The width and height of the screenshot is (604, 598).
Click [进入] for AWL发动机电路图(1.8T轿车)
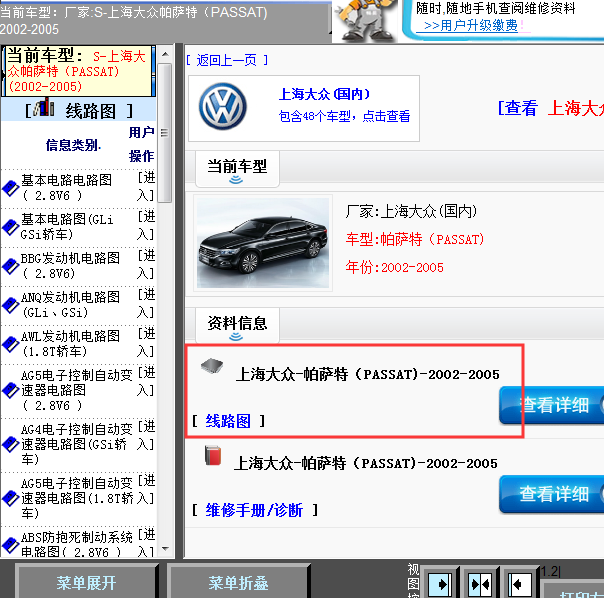[x=146, y=342]
